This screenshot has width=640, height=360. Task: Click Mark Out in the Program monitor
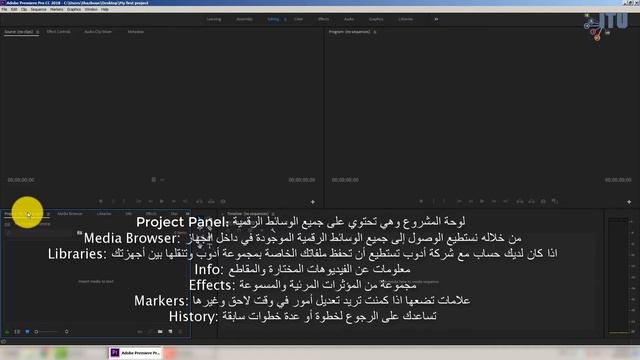point(444,201)
